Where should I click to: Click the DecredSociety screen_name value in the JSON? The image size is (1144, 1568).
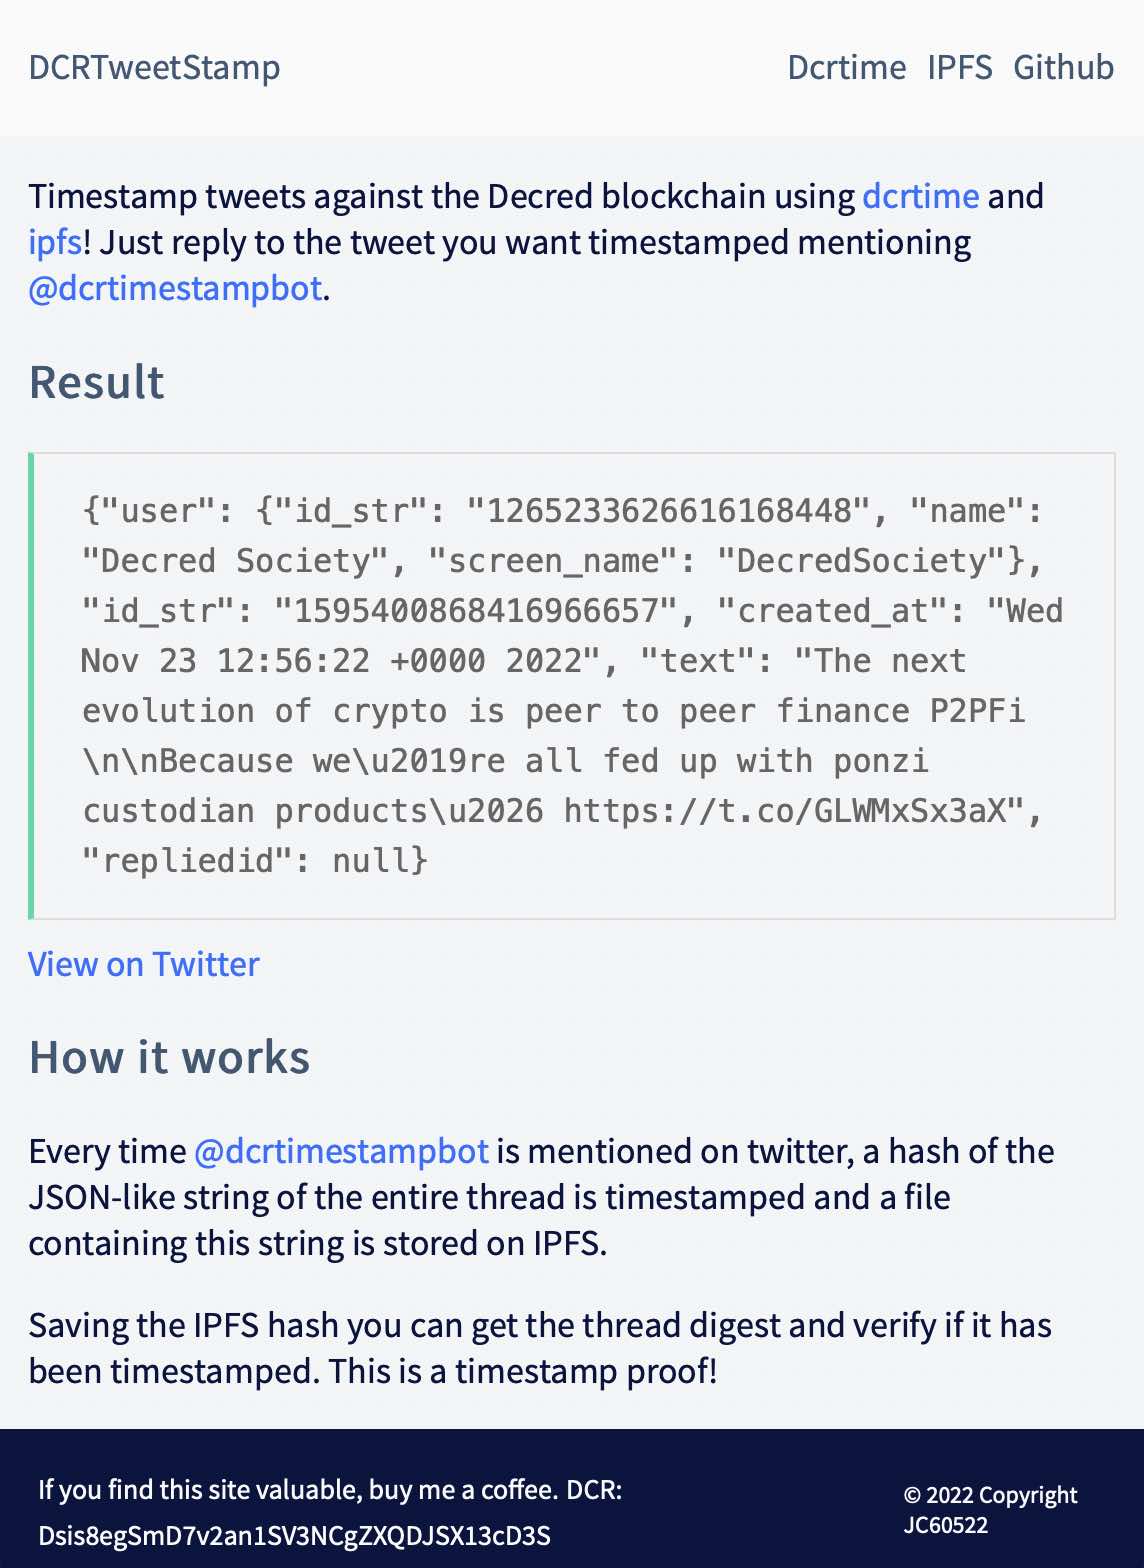[x=862, y=561]
